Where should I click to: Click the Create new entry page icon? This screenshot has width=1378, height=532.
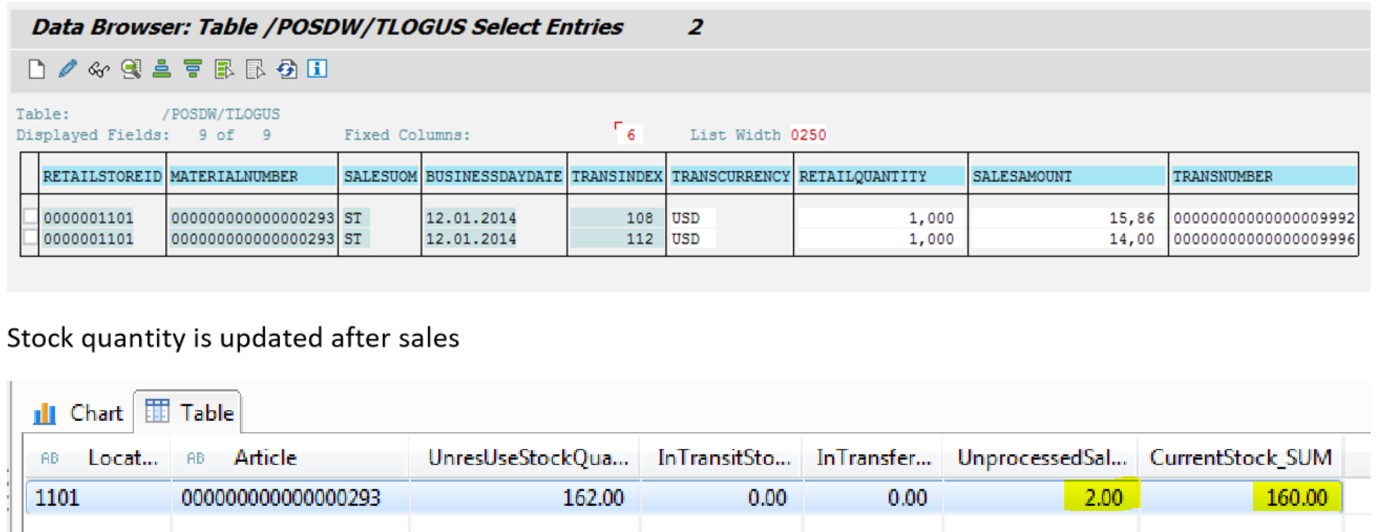pos(37,69)
